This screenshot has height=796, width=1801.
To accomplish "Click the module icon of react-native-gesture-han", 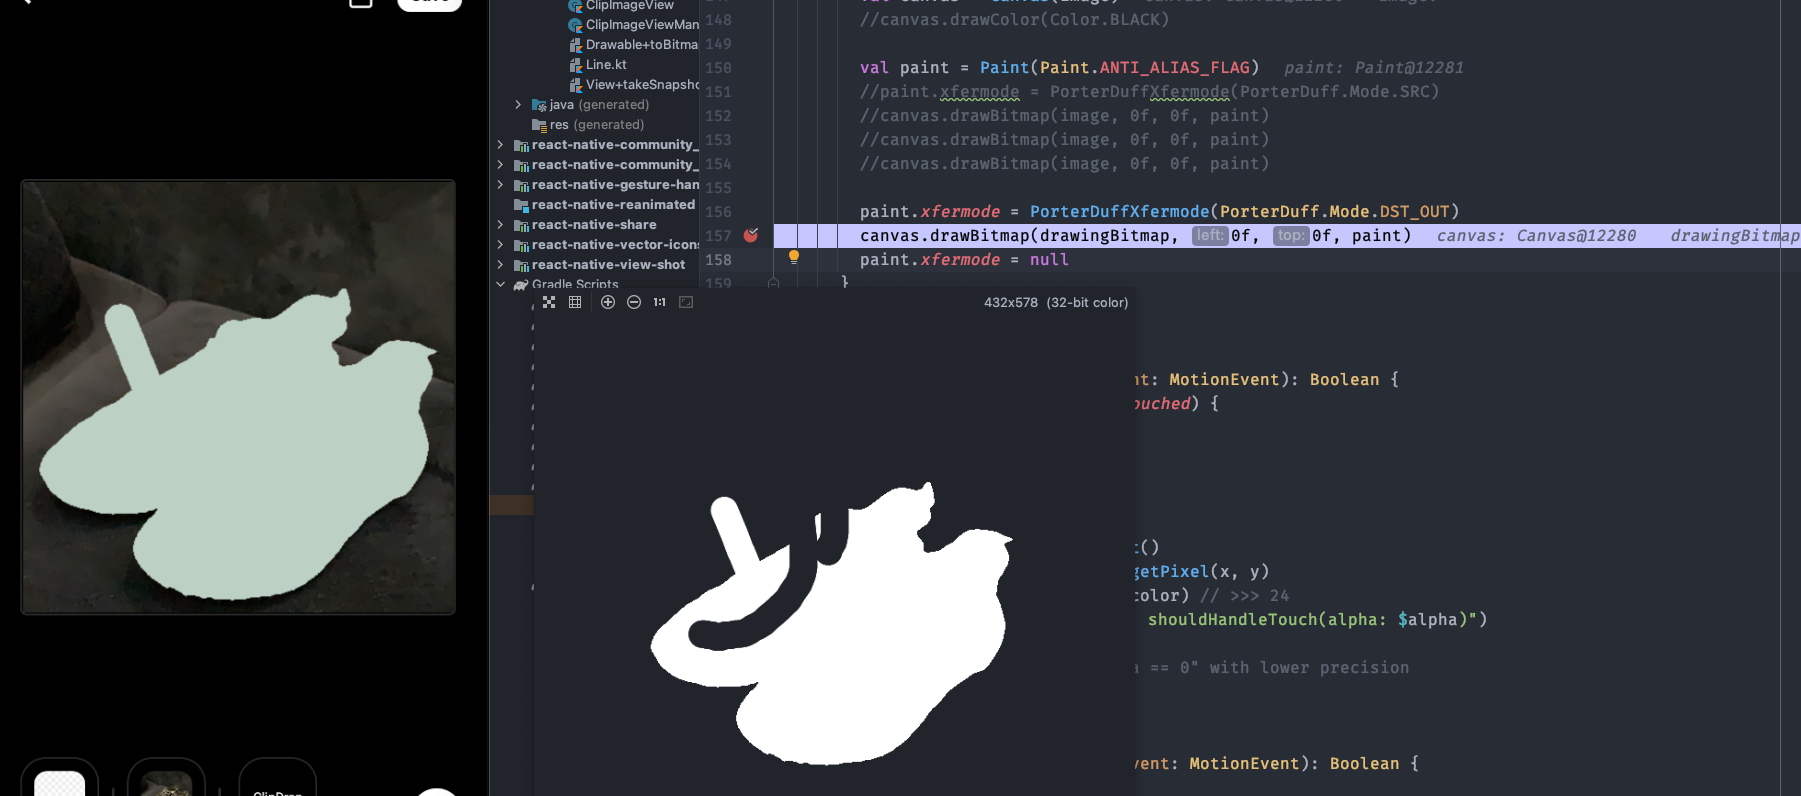I will click(521, 185).
